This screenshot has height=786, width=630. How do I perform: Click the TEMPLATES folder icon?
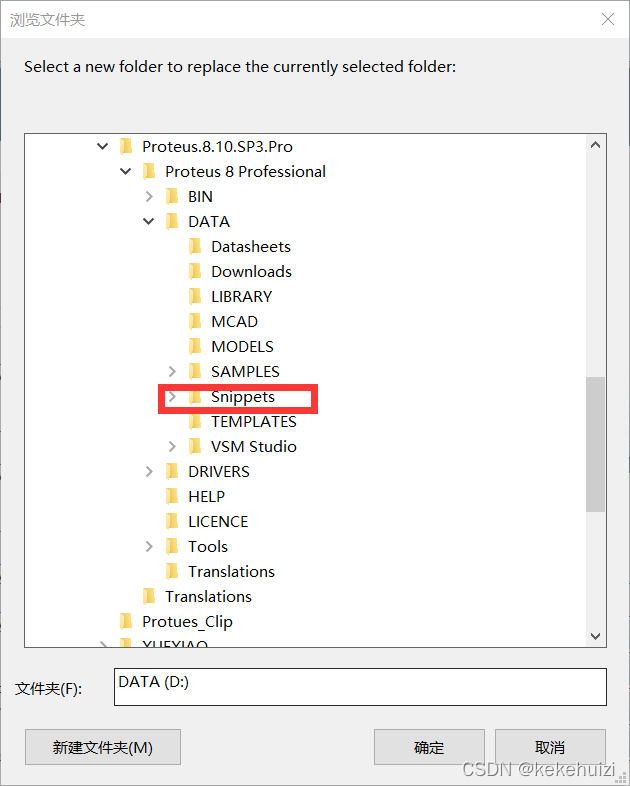point(195,422)
